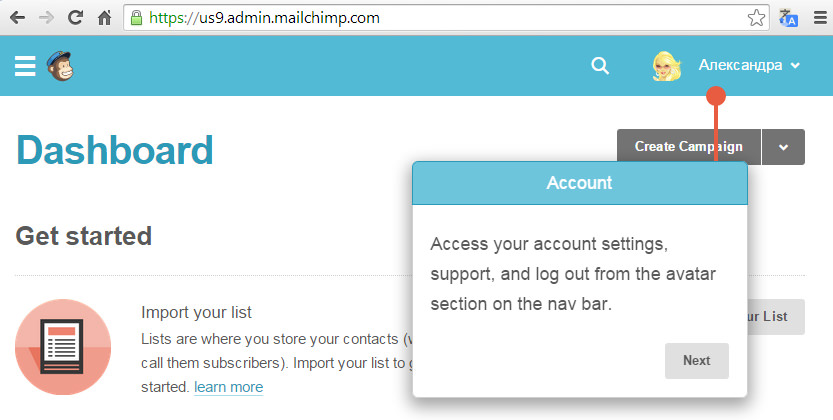Open the learn more link

pyautogui.click(x=228, y=387)
